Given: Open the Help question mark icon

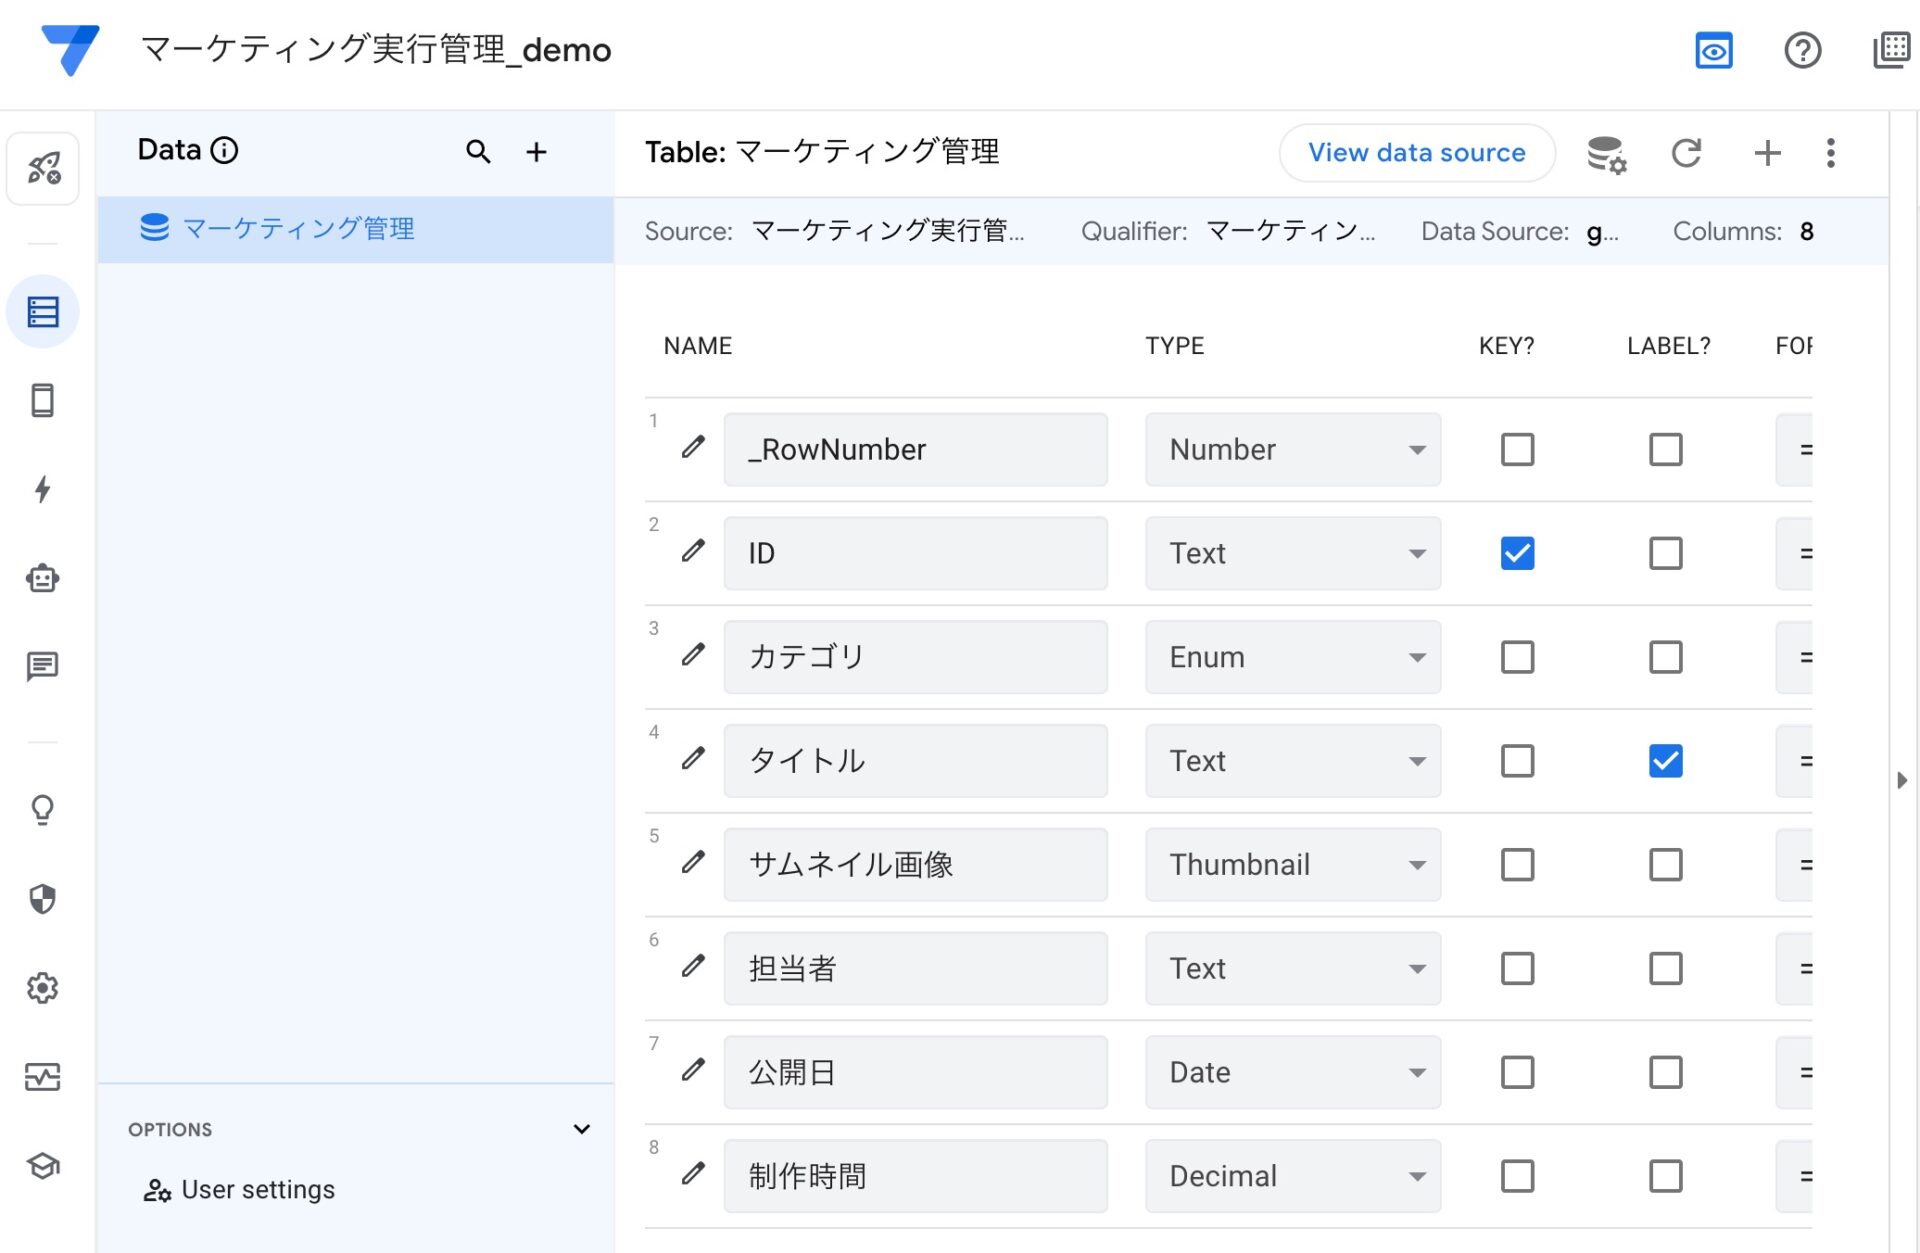Looking at the screenshot, I should (1802, 50).
